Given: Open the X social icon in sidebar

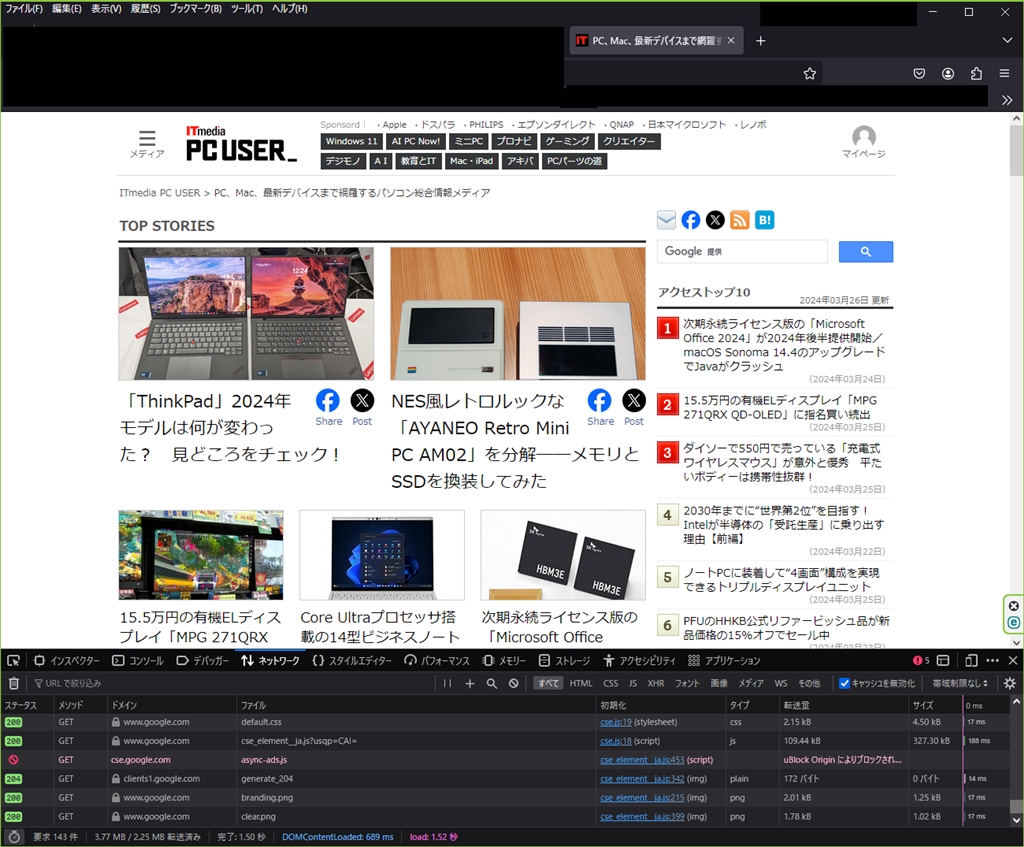Looking at the screenshot, I should (x=715, y=220).
